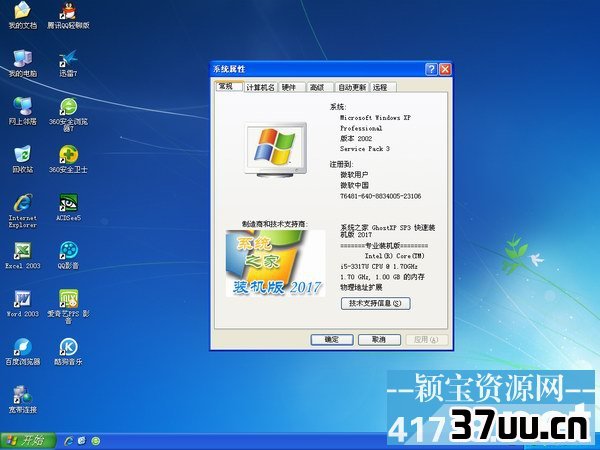Click the 取消 button
This screenshot has width=600, height=450.
pos(379,339)
